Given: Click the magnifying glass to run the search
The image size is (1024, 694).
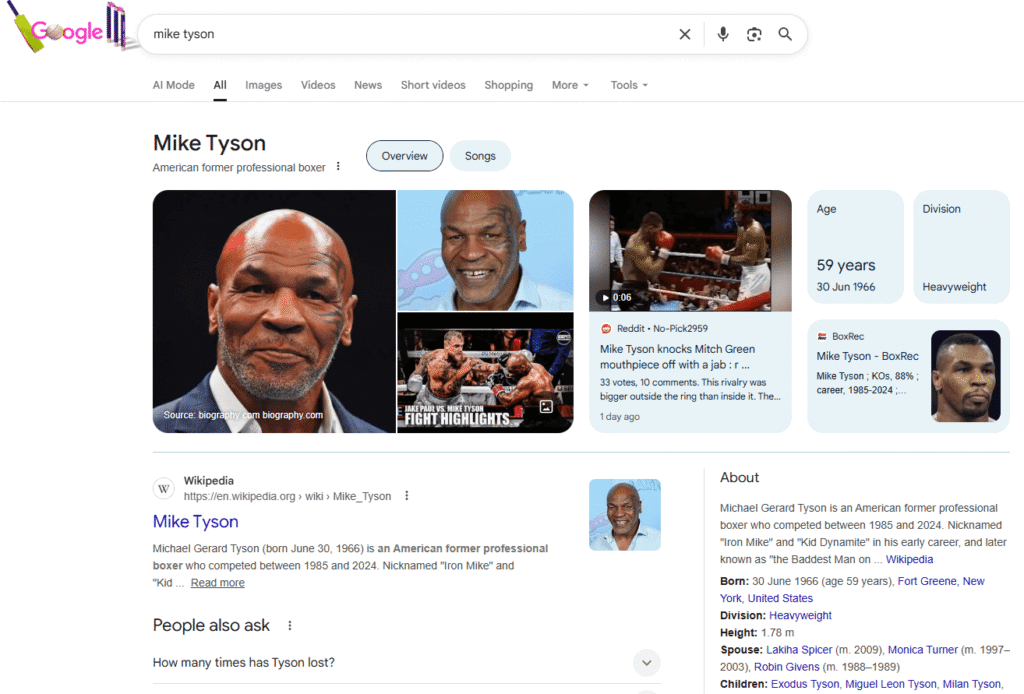Looking at the screenshot, I should tap(785, 33).
